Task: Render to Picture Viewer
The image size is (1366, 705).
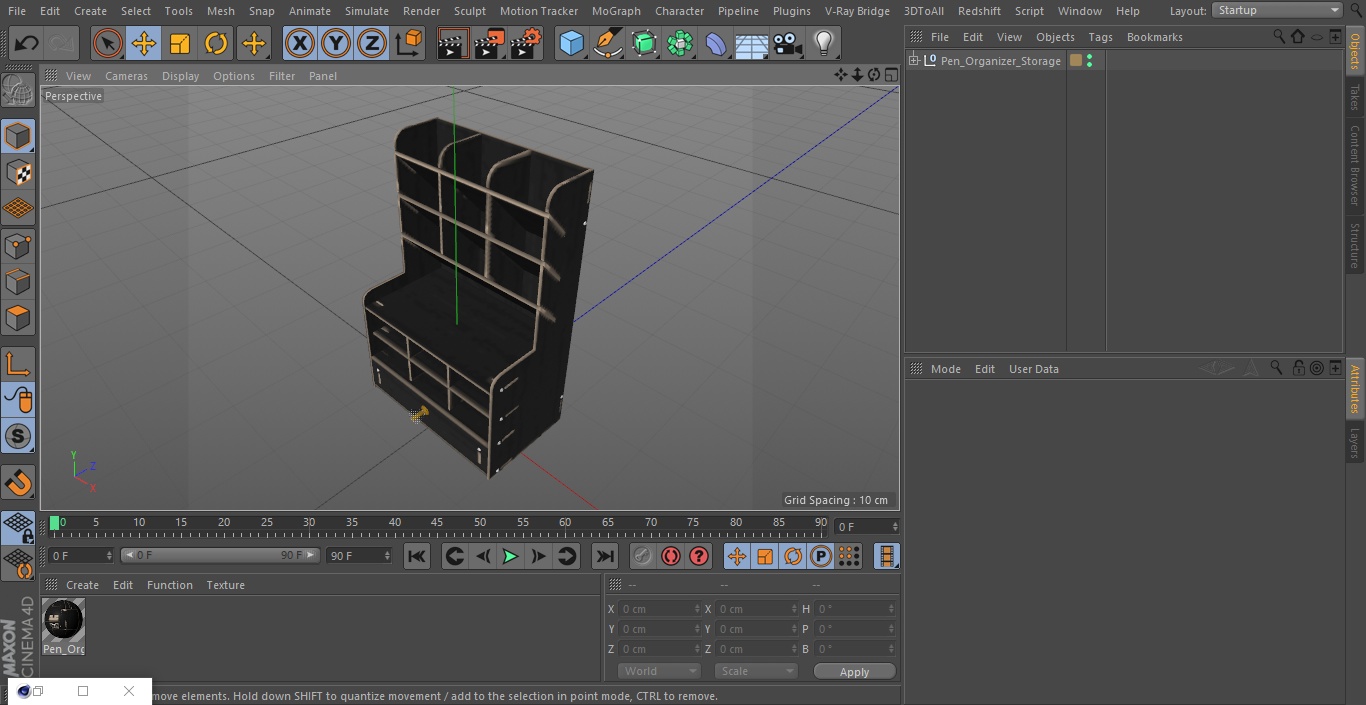Action: coord(489,44)
